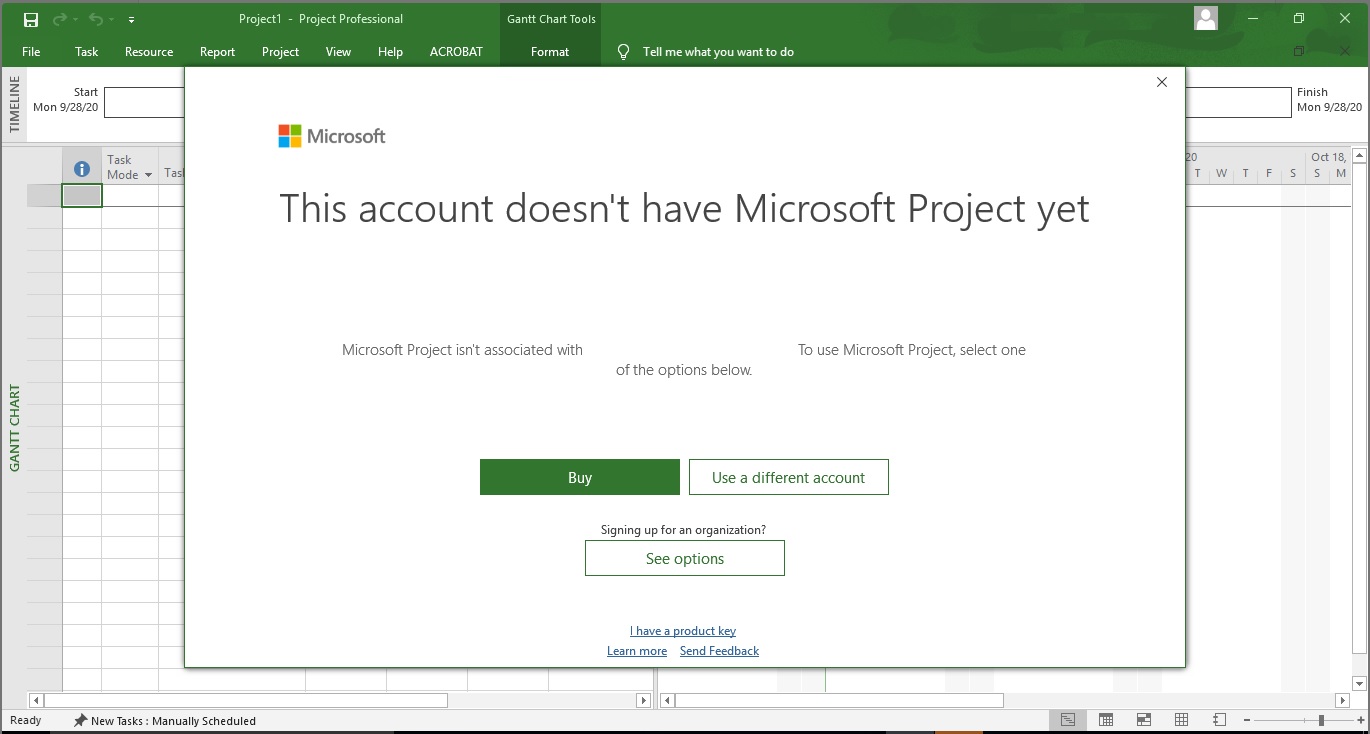
Task: Click the Redo arrow icon
Action: click(x=59, y=19)
